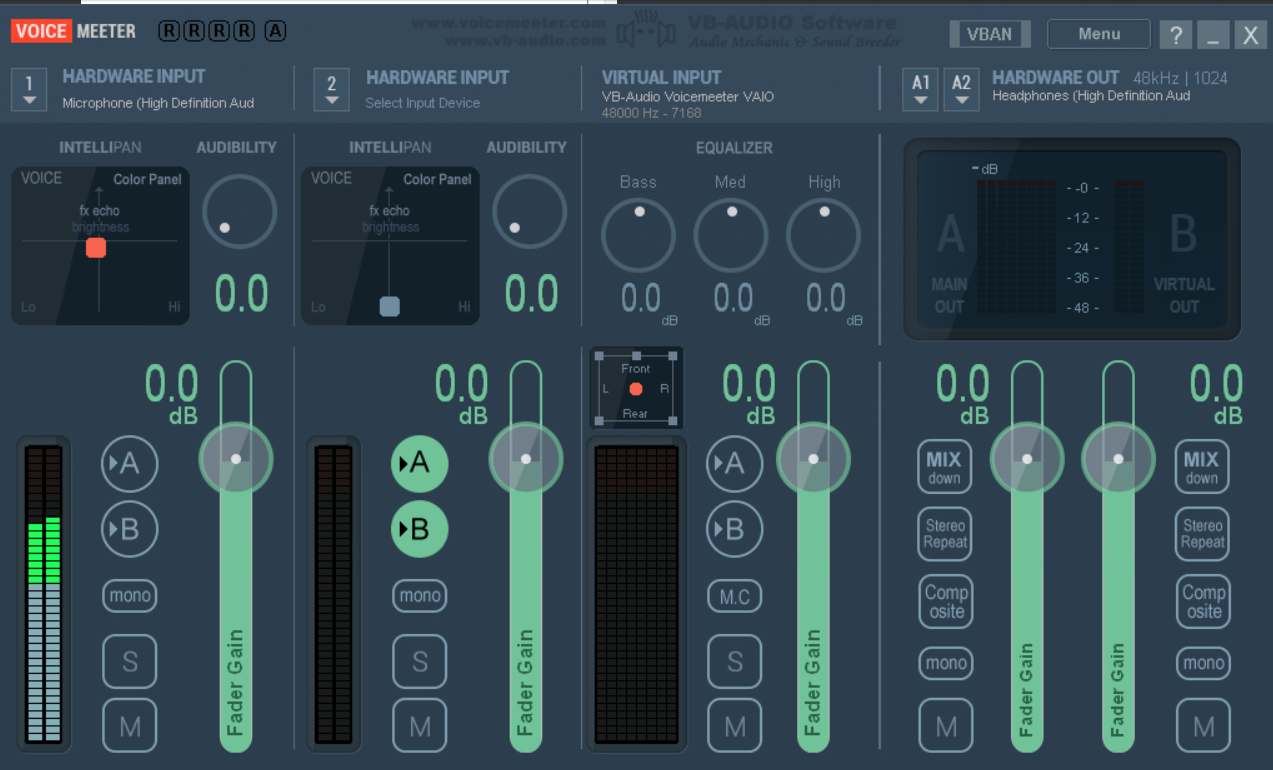Click Hardware Input 2 Fader Gain knob
The height and width of the screenshot is (770, 1273).
[526, 459]
